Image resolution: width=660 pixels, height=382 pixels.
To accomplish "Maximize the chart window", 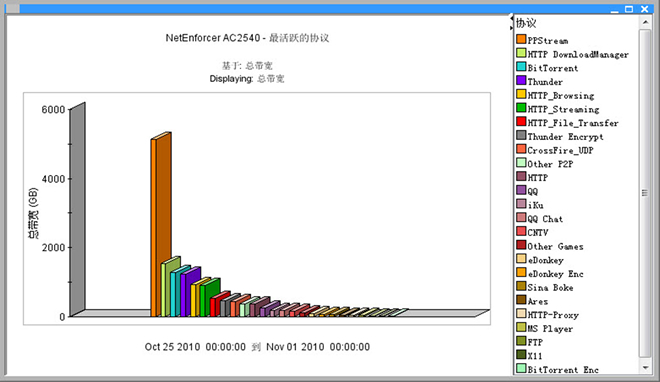I will tap(629, 9).
